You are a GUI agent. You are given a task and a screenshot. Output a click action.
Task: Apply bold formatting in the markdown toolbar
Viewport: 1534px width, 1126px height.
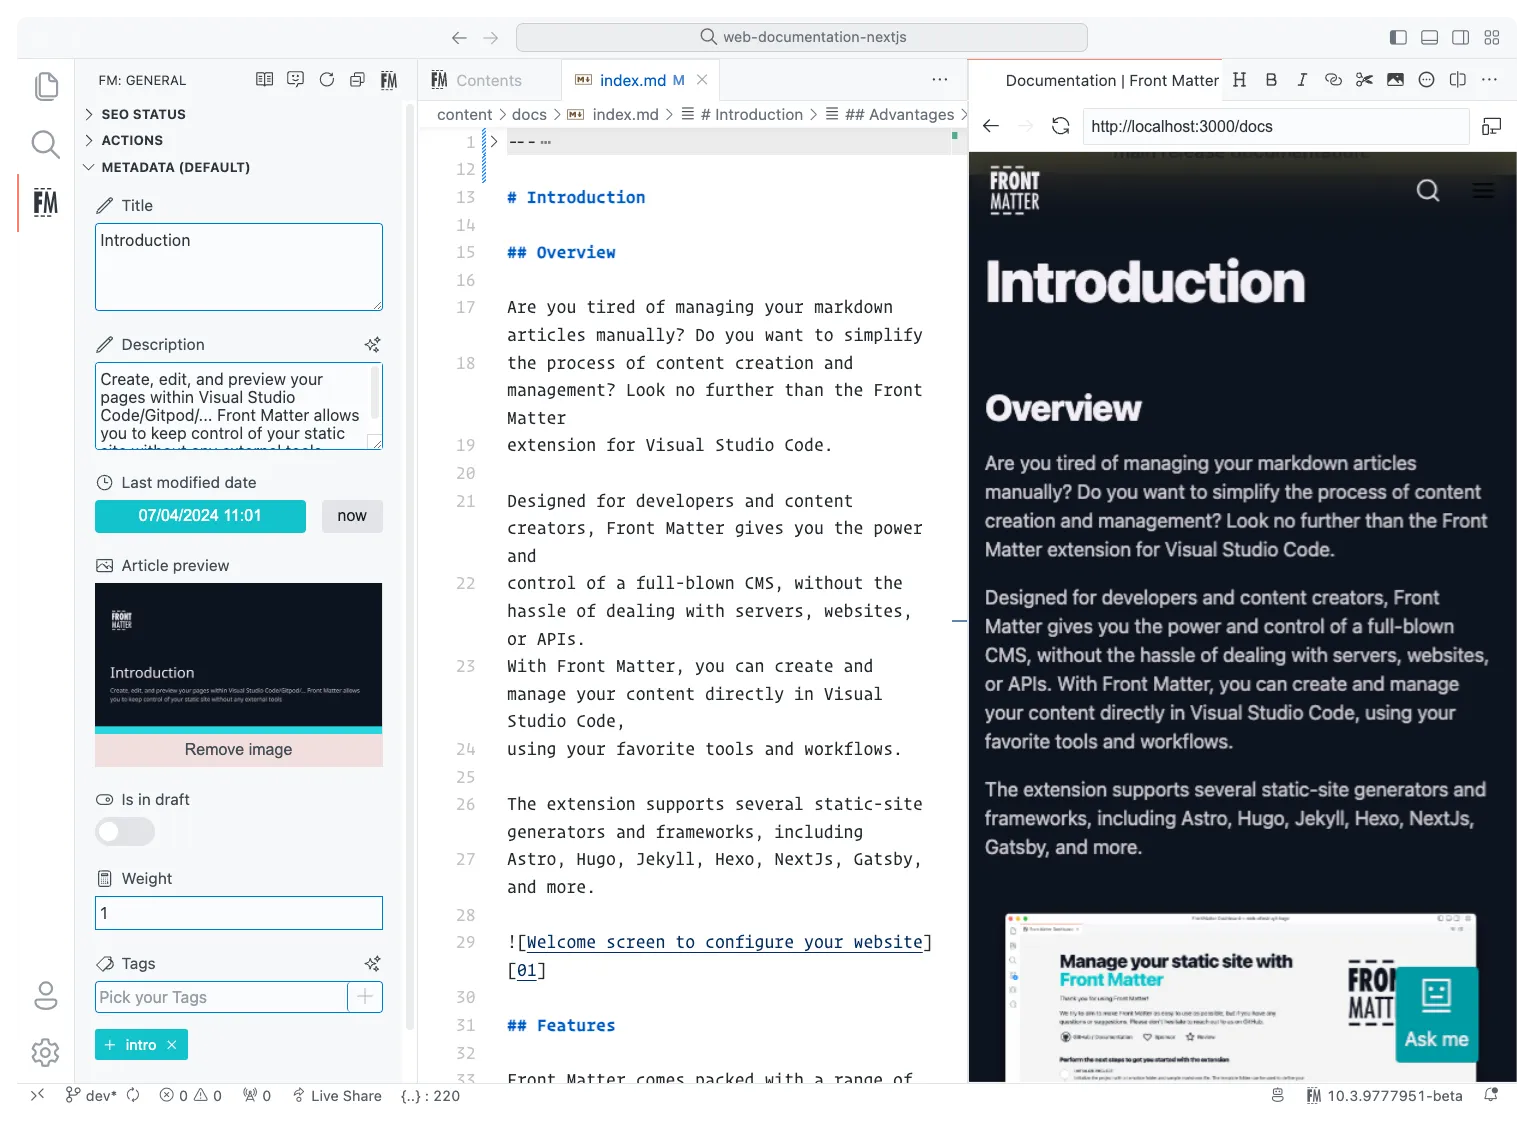click(1271, 79)
